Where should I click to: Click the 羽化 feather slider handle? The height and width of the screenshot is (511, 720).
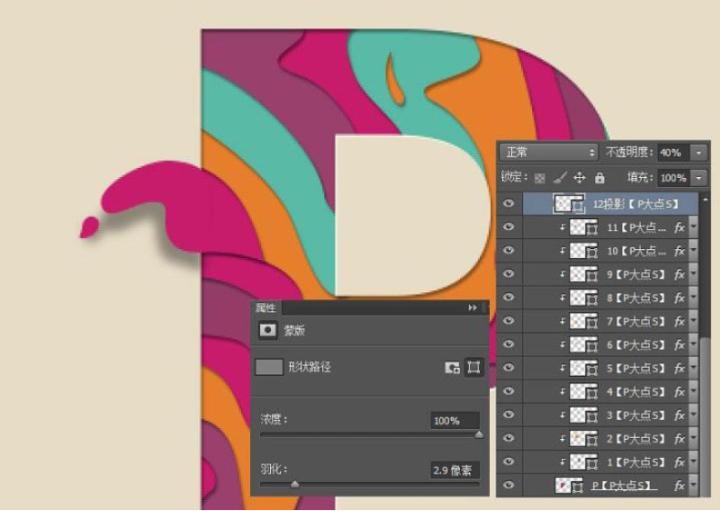point(294,484)
